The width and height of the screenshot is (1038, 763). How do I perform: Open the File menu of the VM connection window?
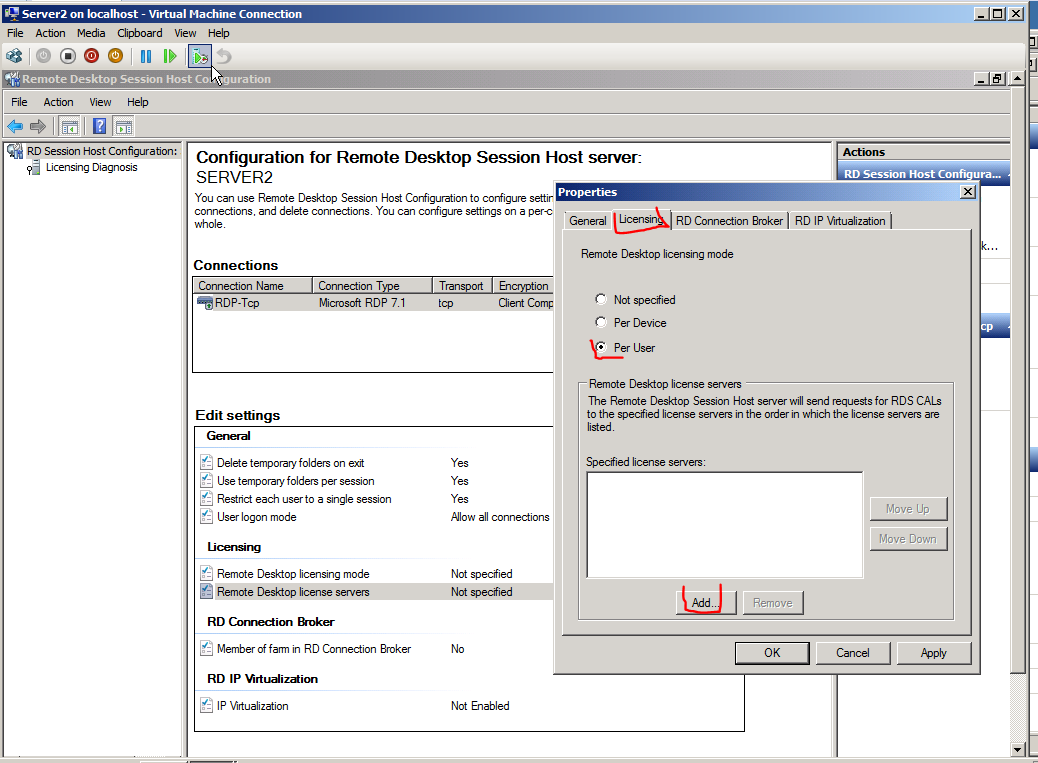point(15,33)
